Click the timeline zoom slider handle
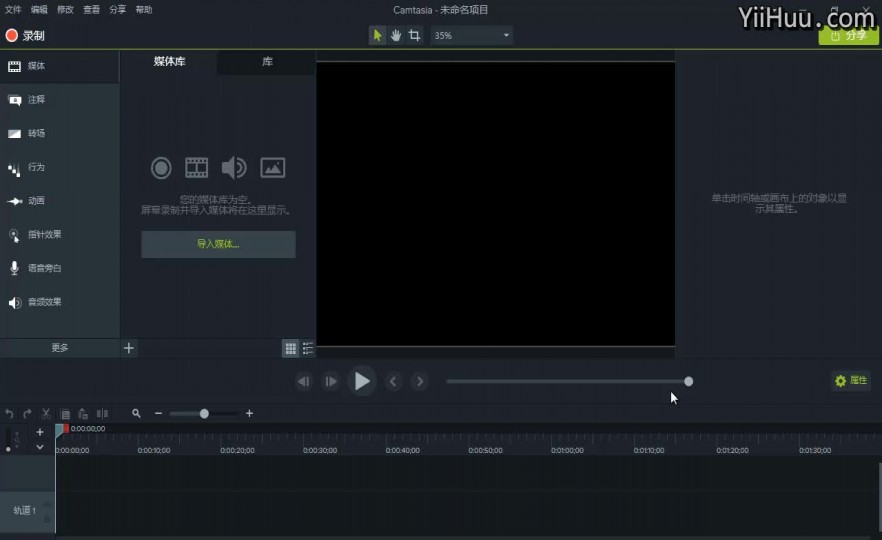 (x=204, y=413)
